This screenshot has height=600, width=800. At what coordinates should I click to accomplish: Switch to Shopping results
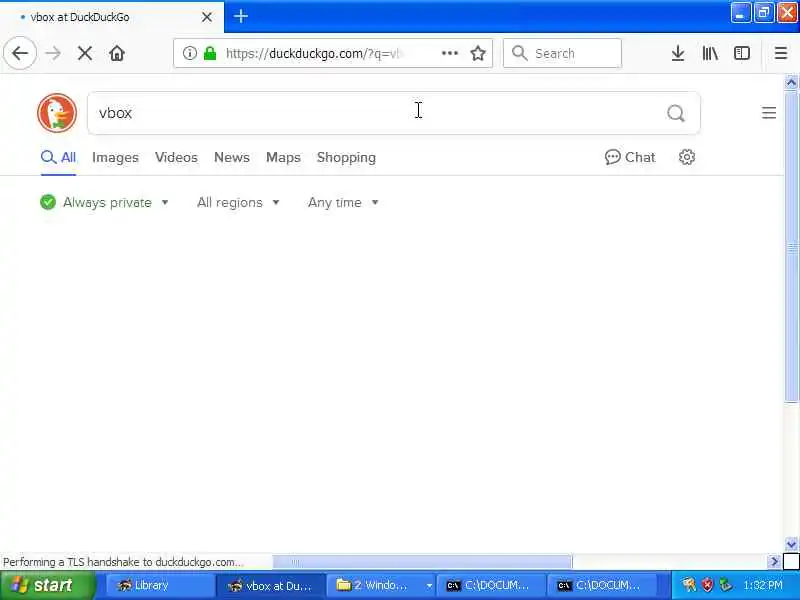[x=346, y=158]
